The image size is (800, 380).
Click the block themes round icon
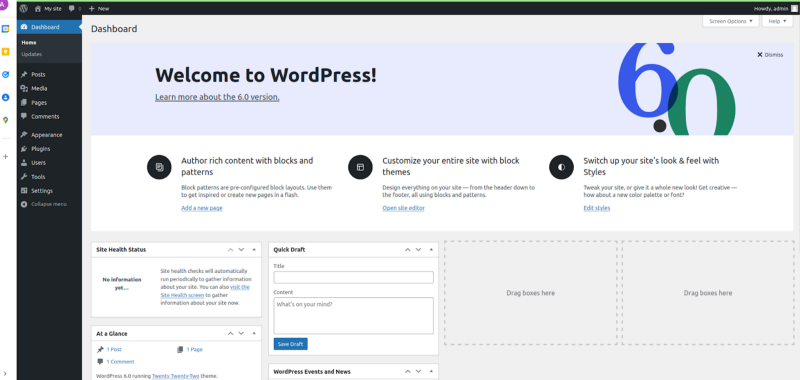tap(360, 167)
